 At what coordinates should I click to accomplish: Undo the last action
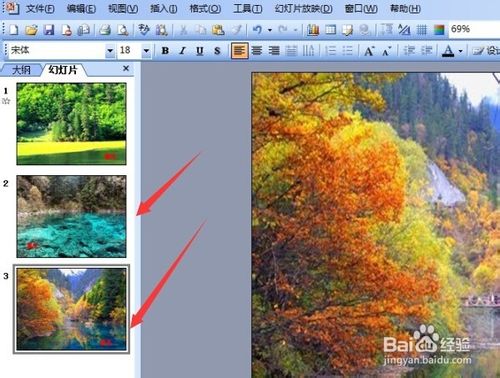pyautogui.click(x=257, y=30)
